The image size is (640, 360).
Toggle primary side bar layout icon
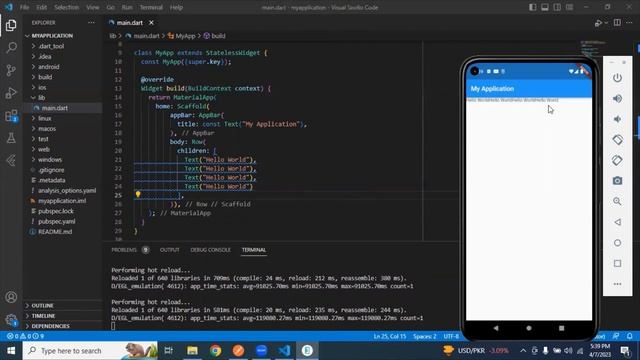point(533,7)
